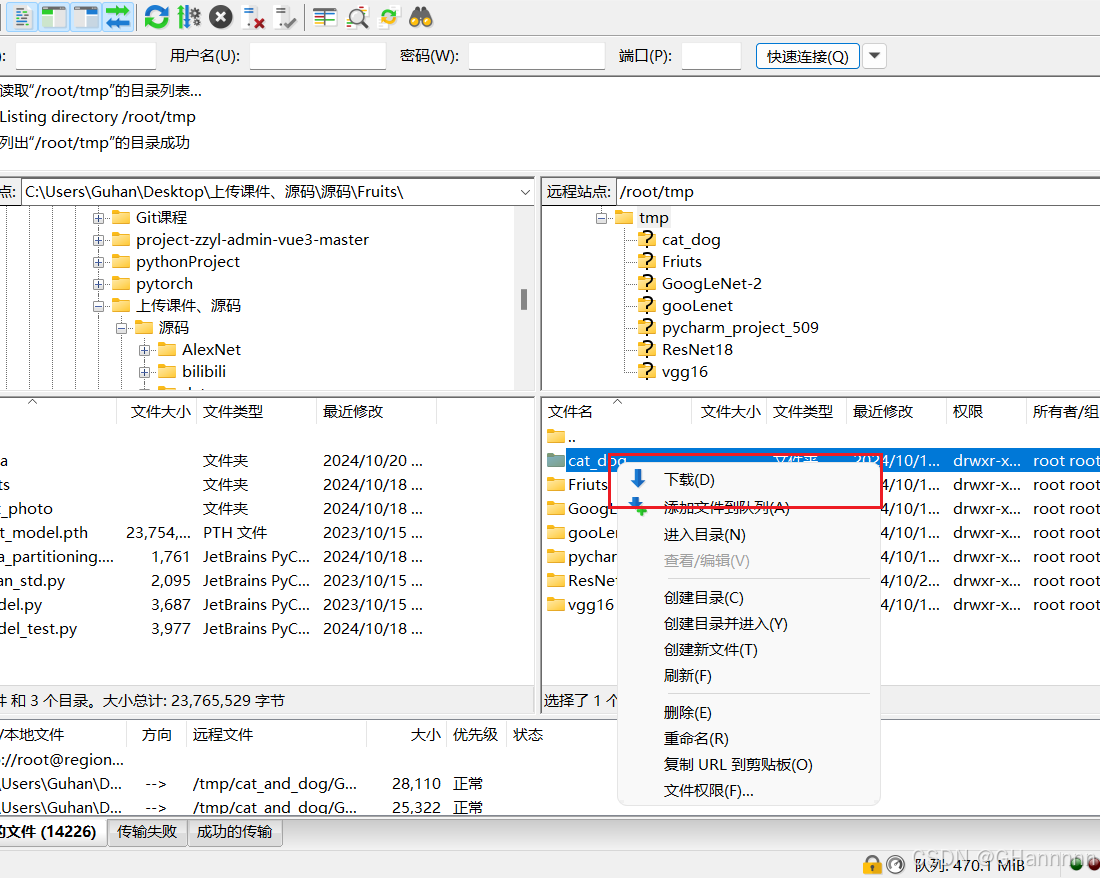Image resolution: width=1100 pixels, height=878 pixels.
Task: Click inside the 端口(P) input field
Action: coord(710,56)
